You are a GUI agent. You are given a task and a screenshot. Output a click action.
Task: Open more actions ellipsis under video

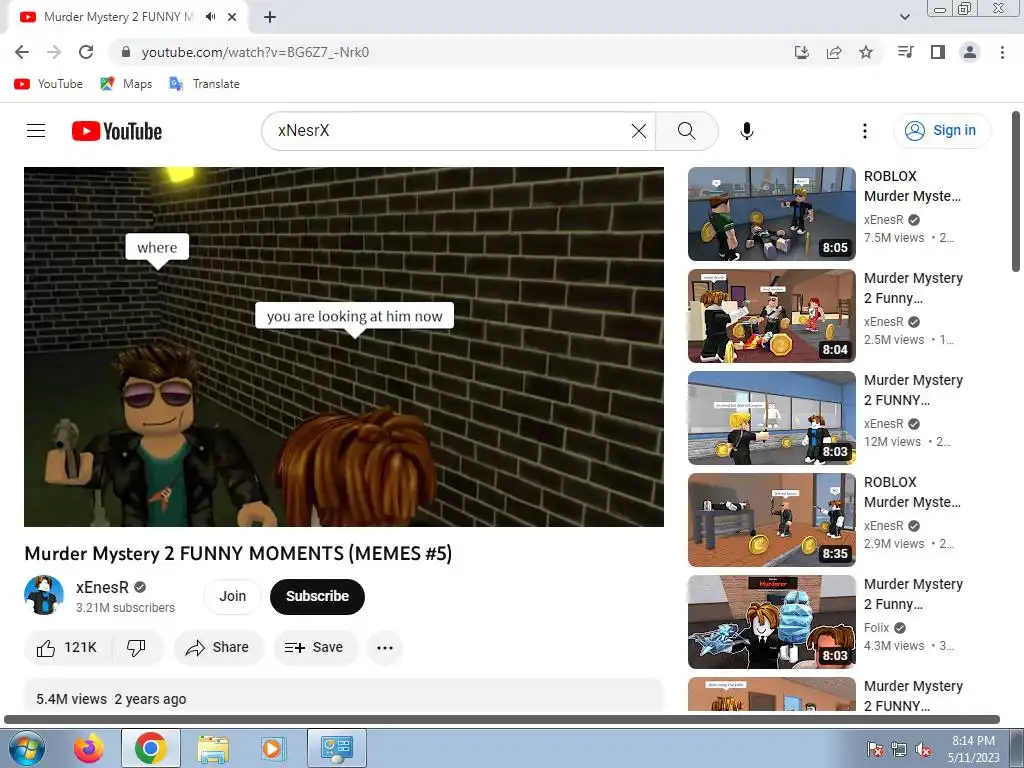[x=385, y=647]
